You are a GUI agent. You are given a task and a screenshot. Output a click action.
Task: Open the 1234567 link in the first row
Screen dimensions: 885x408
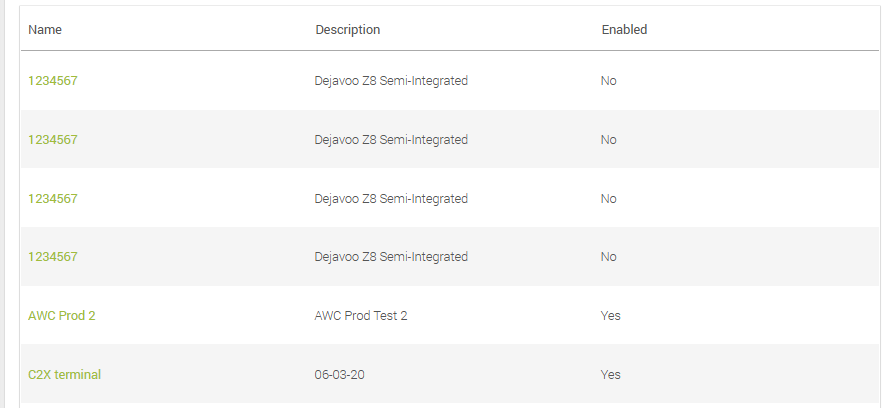[52, 81]
